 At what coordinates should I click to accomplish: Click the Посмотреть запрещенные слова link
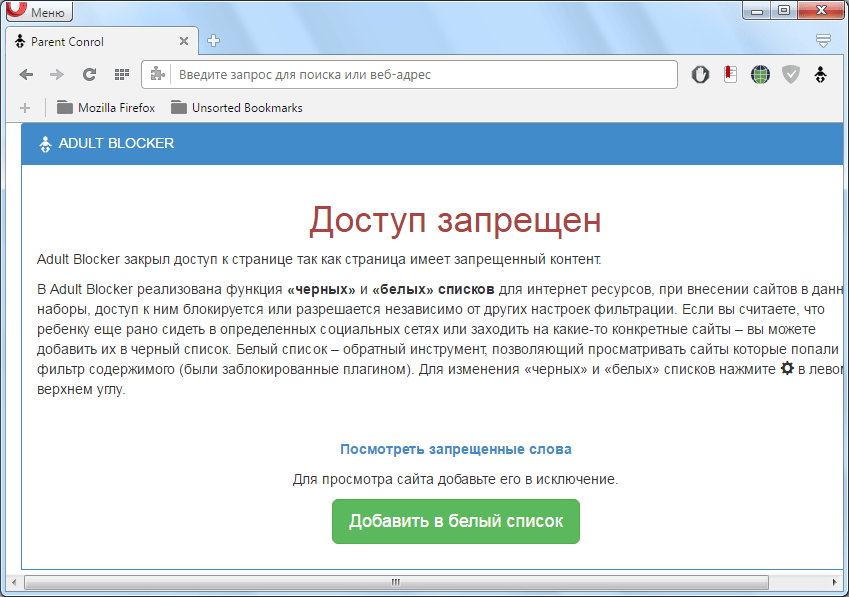(x=455, y=449)
